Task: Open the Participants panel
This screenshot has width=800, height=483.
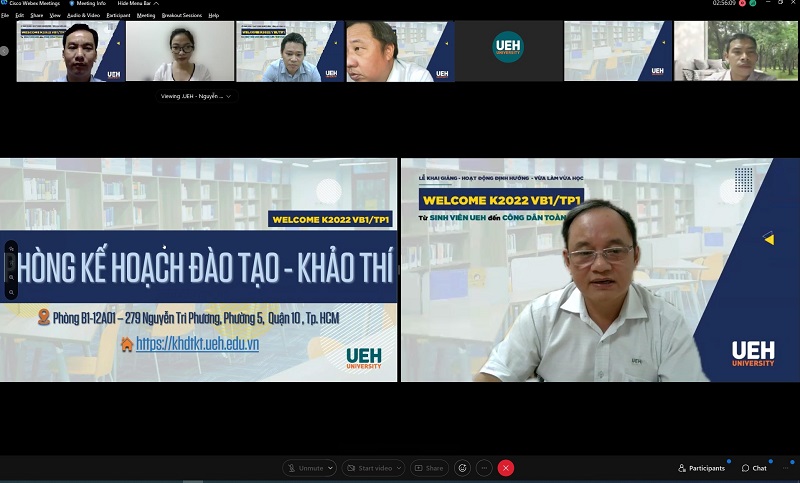Action: [702, 468]
